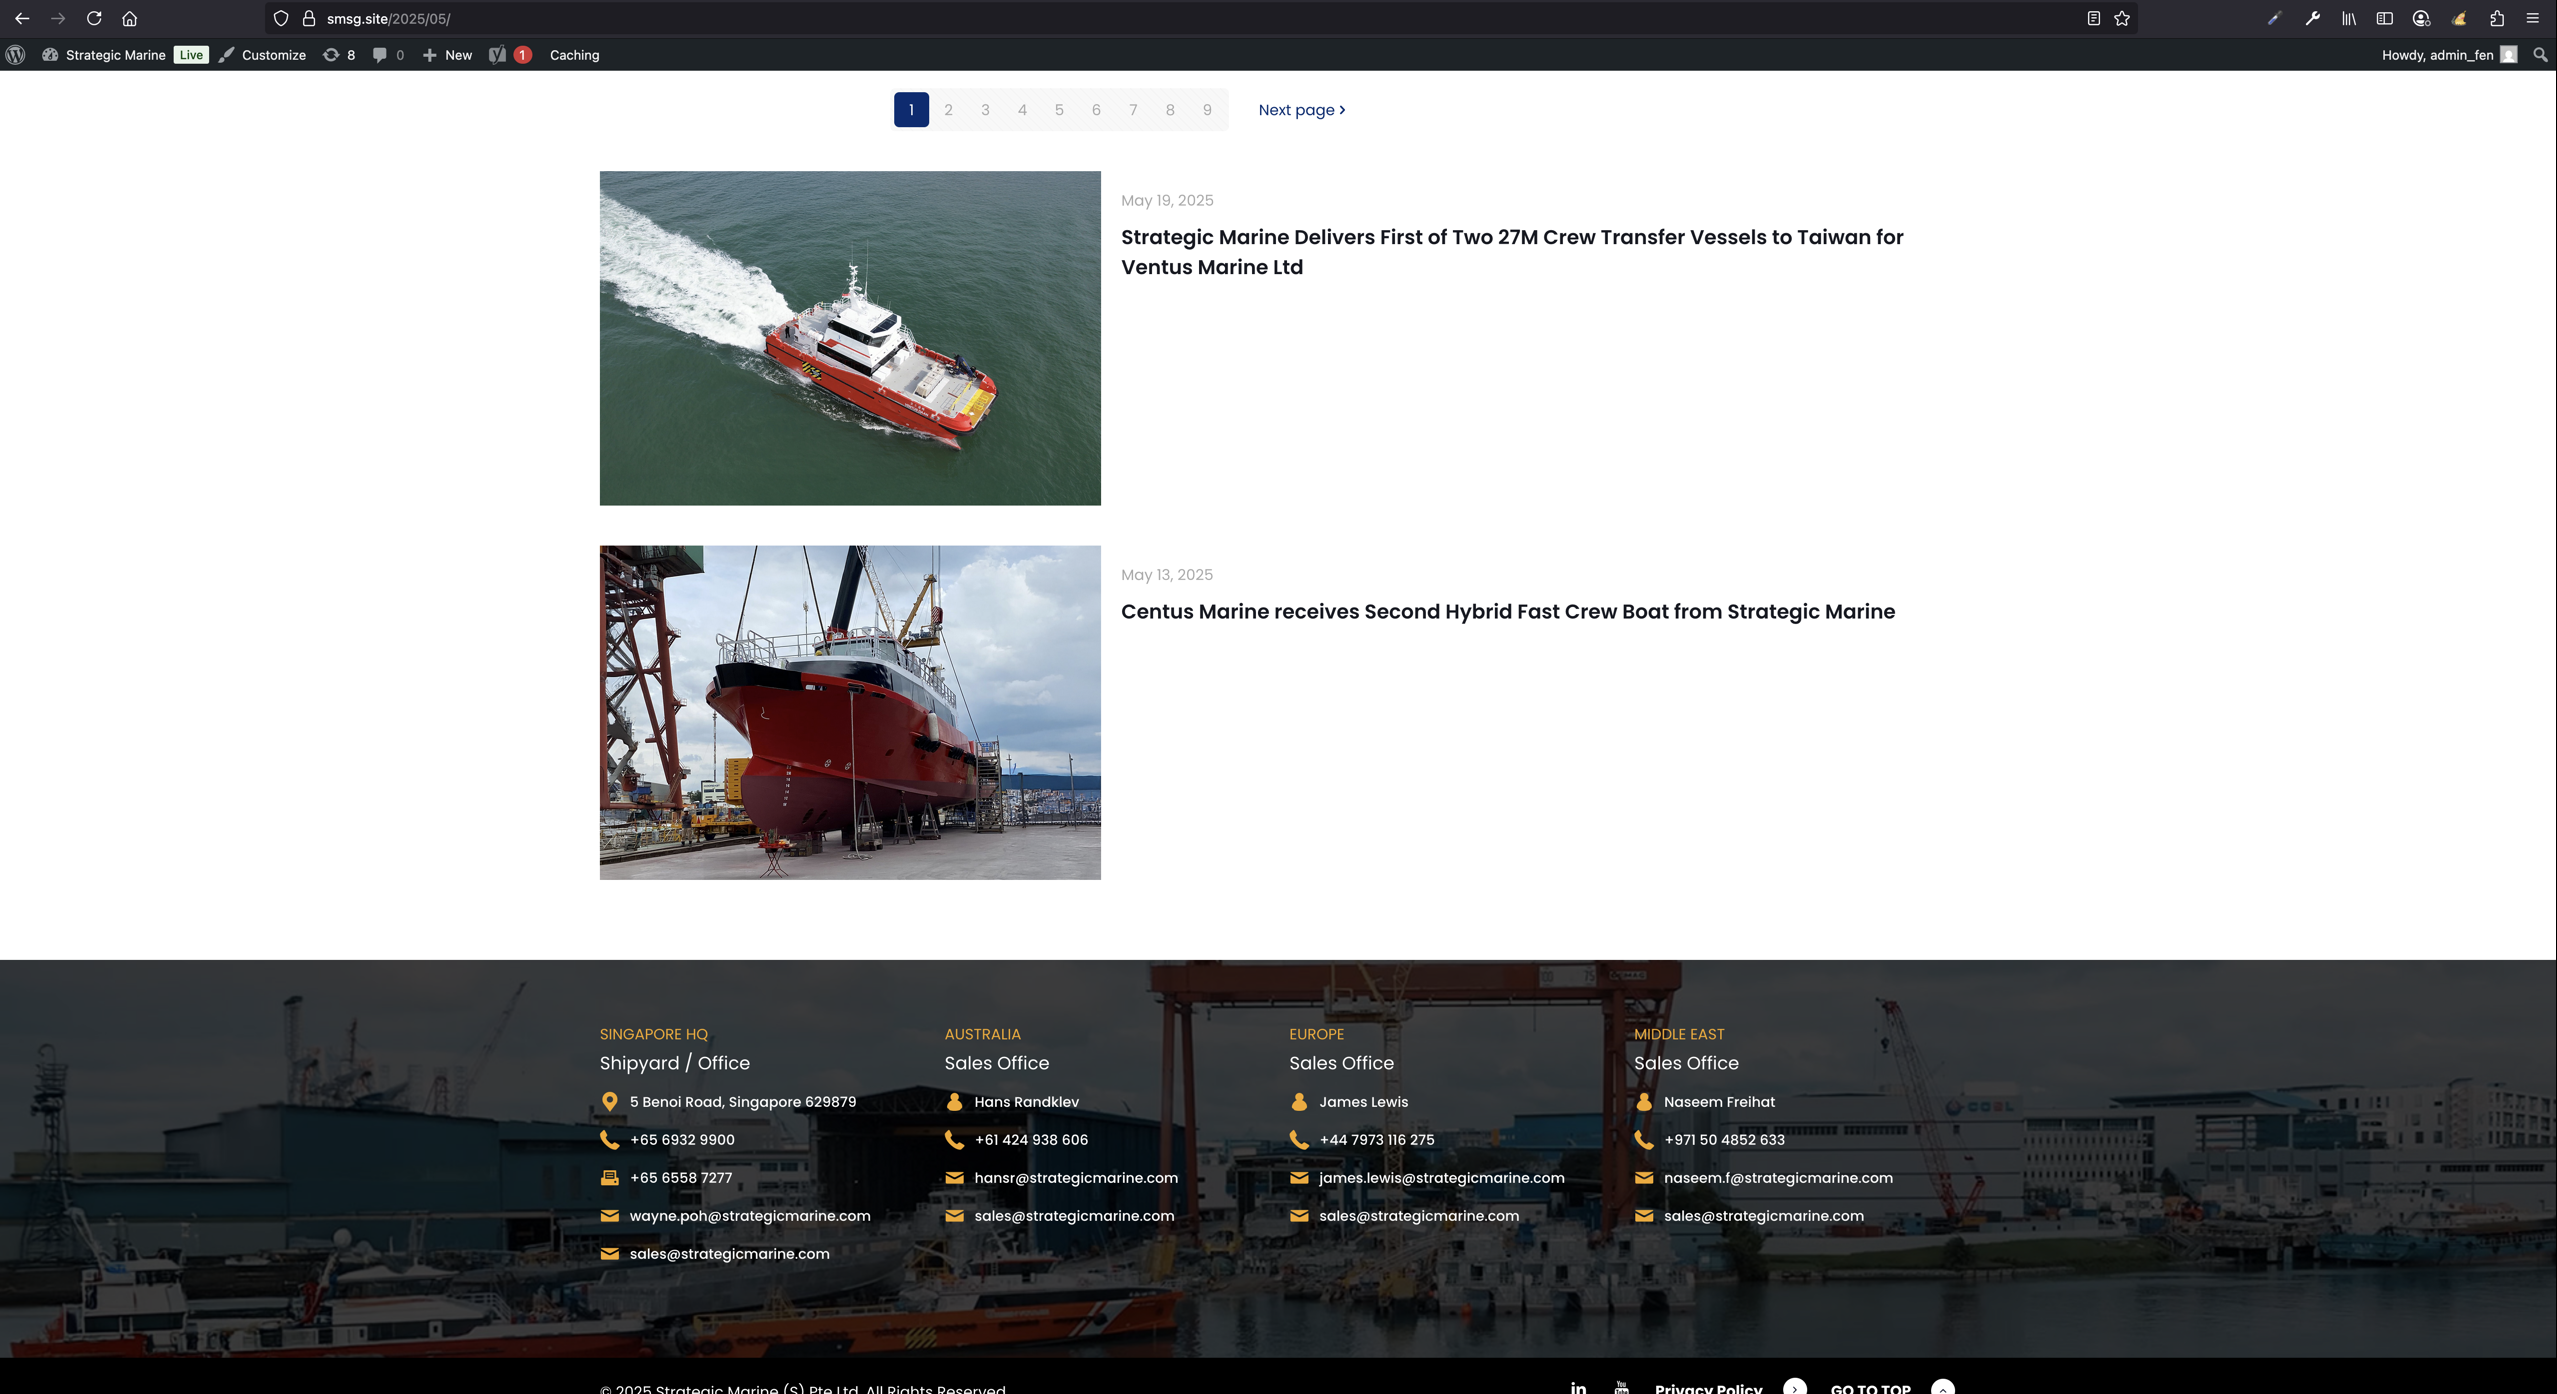This screenshot has height=1394, width=2557.
Task: Go to pagination page 7
Action: click(1133, 110)
